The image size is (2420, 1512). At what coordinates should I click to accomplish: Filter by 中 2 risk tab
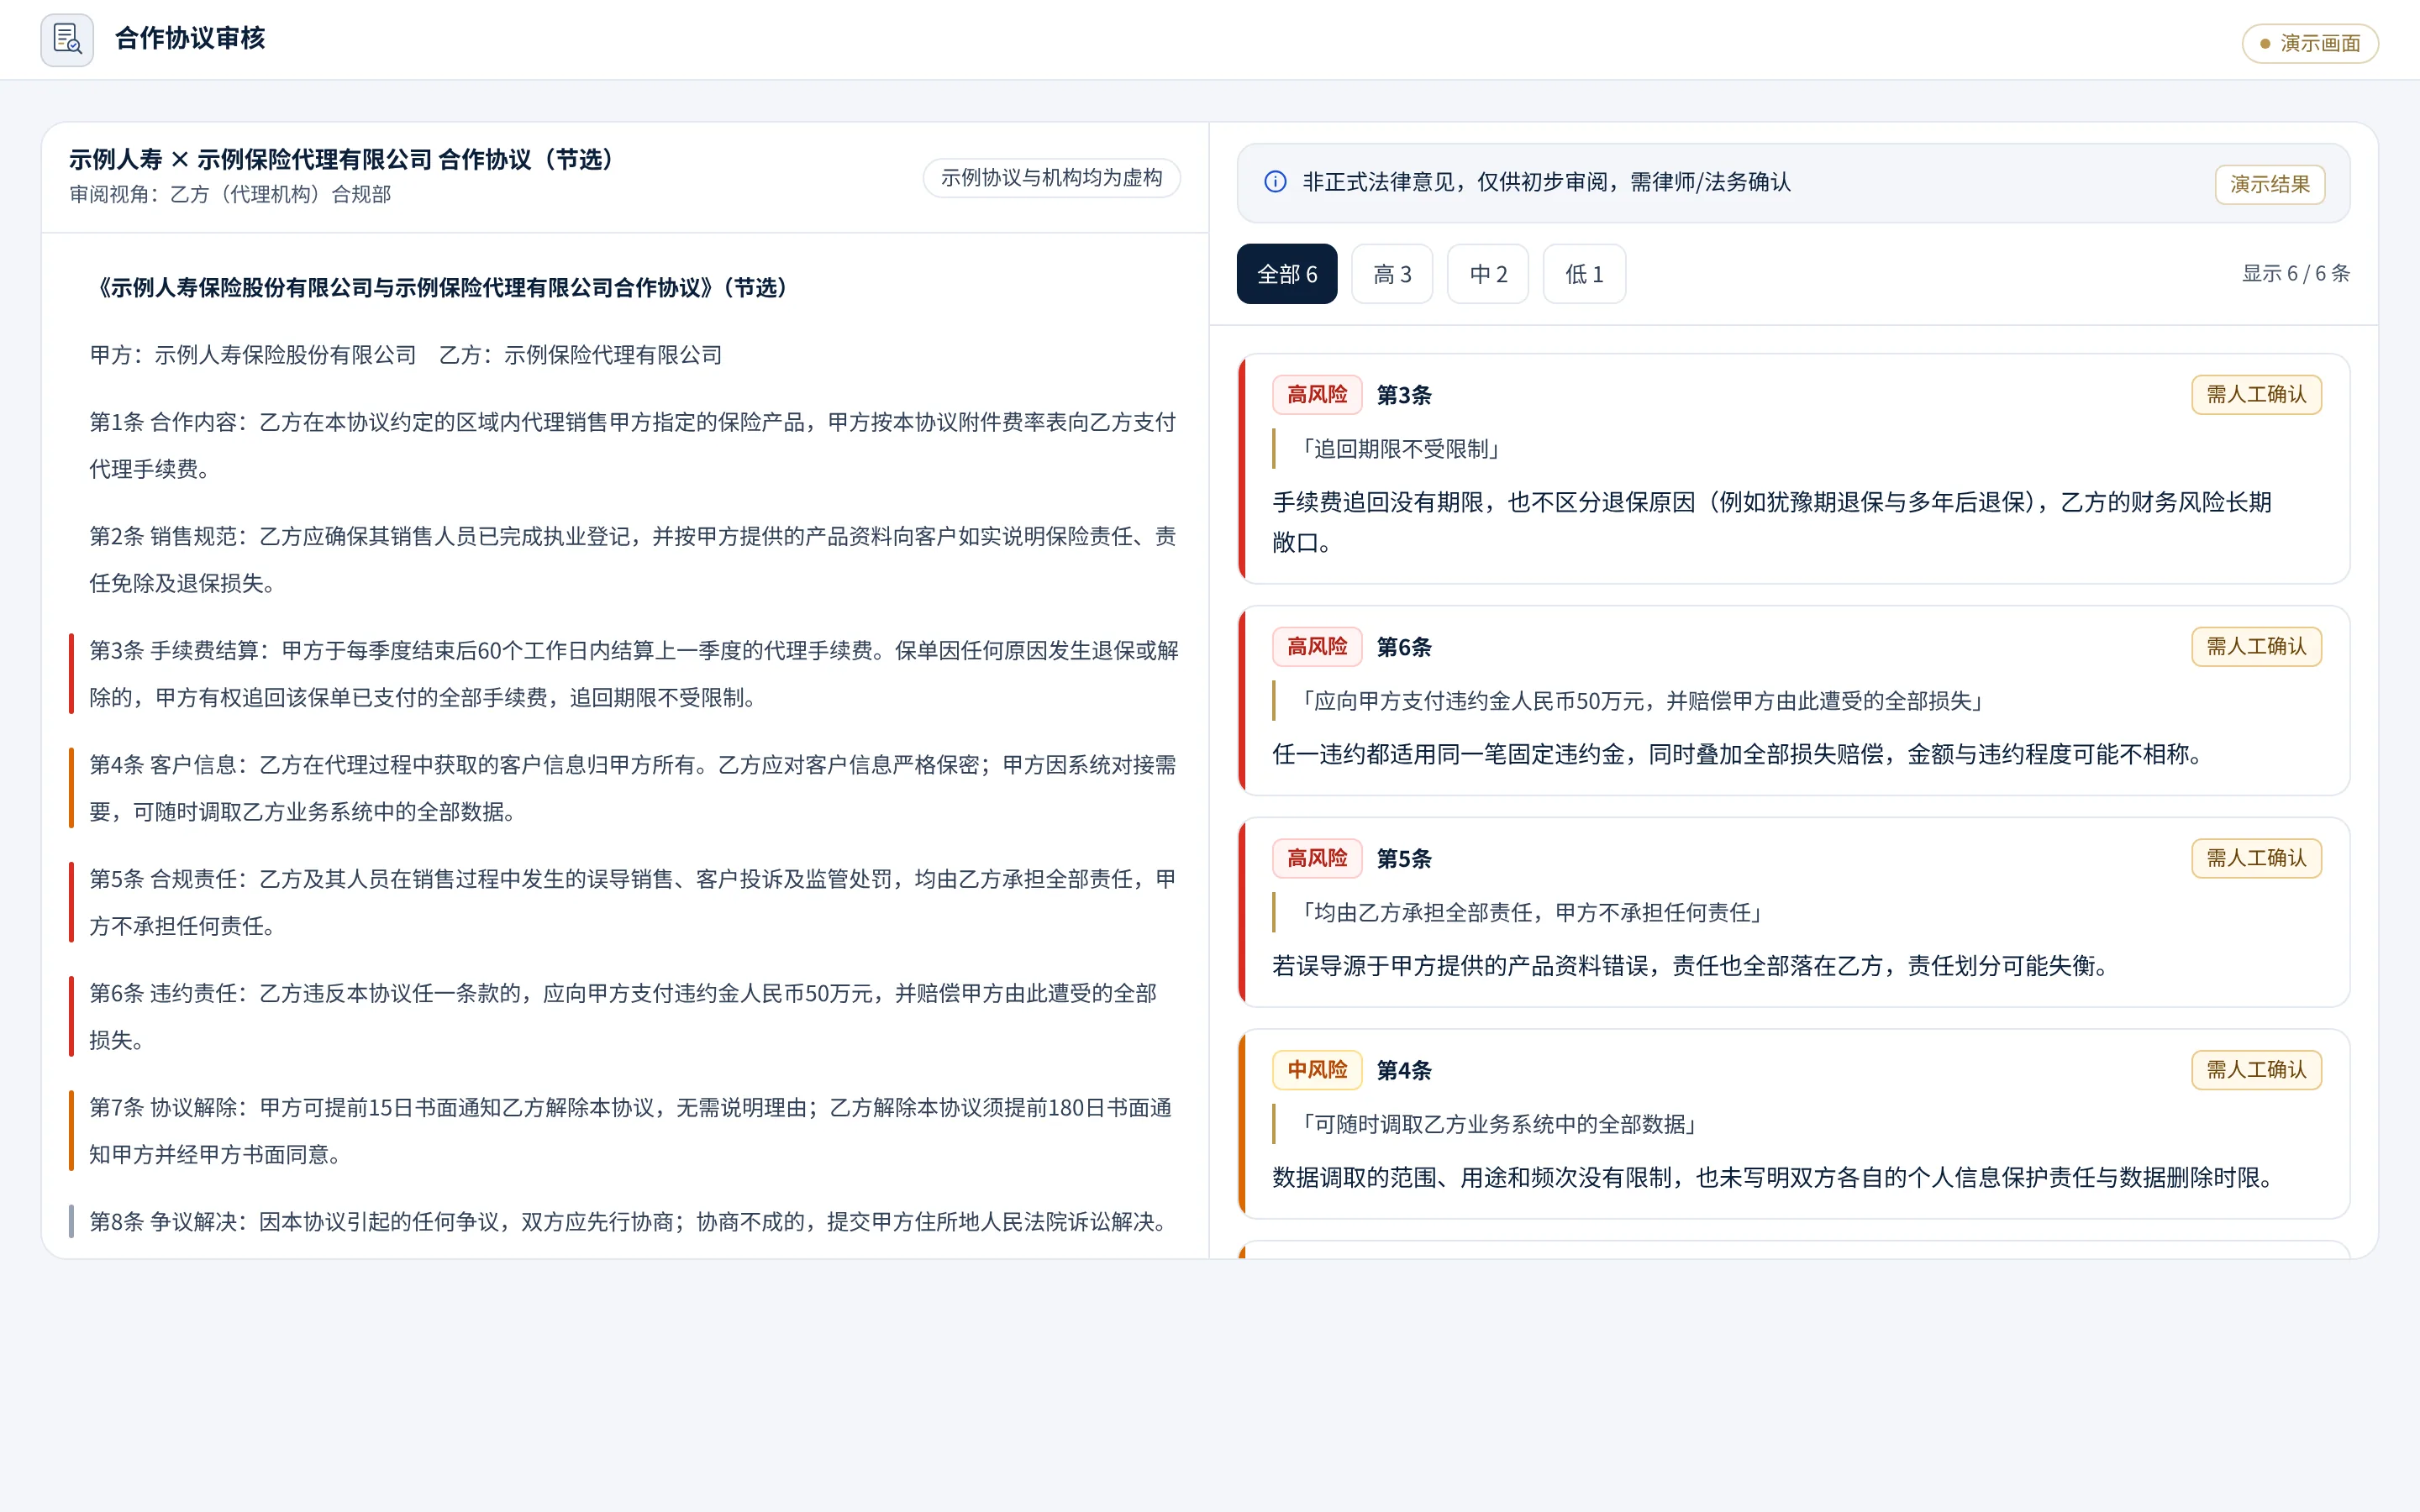click(x=1488, y=274)
